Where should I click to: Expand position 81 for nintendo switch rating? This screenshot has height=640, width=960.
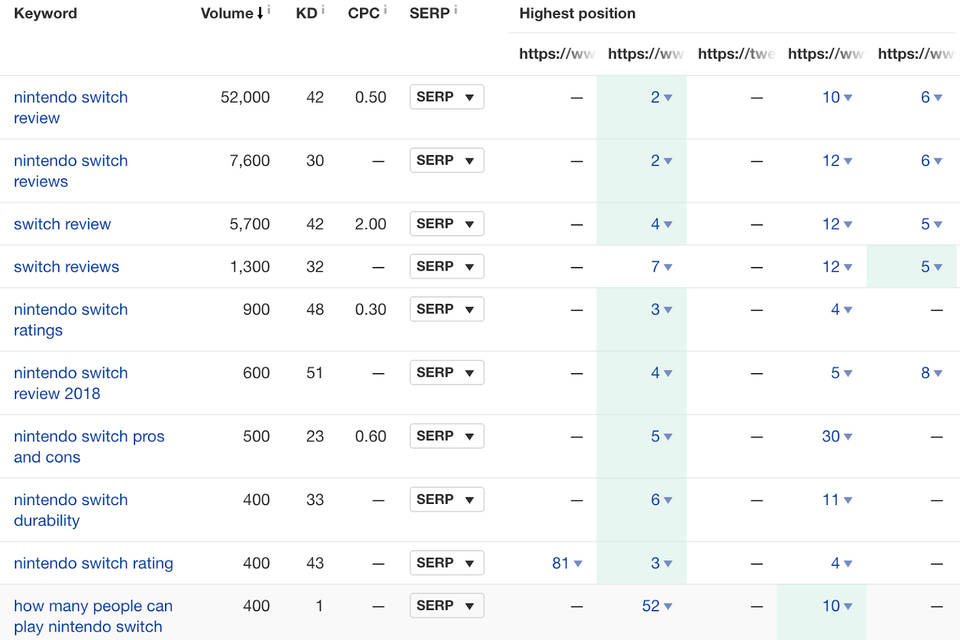[x=567, y=564]
